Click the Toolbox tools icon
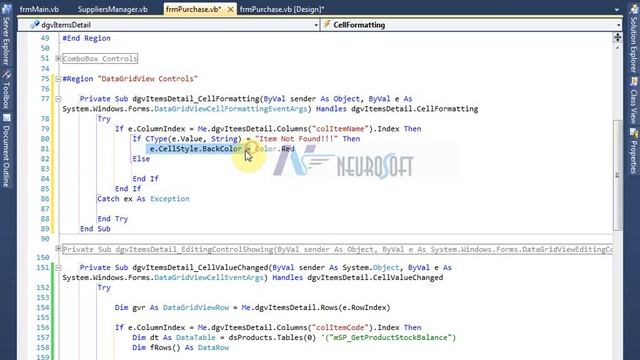Screen dimensions: 640x360 pos(6,74)
